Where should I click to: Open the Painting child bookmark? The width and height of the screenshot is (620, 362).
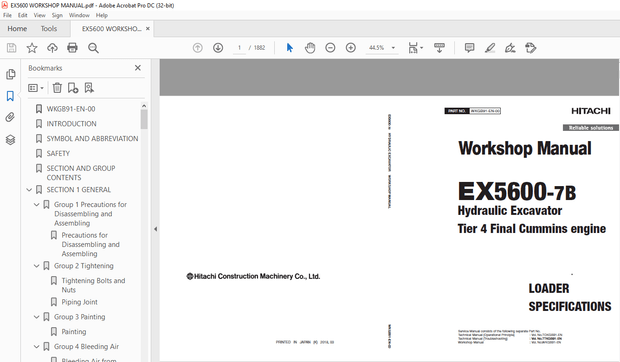(x=74, y=332)
